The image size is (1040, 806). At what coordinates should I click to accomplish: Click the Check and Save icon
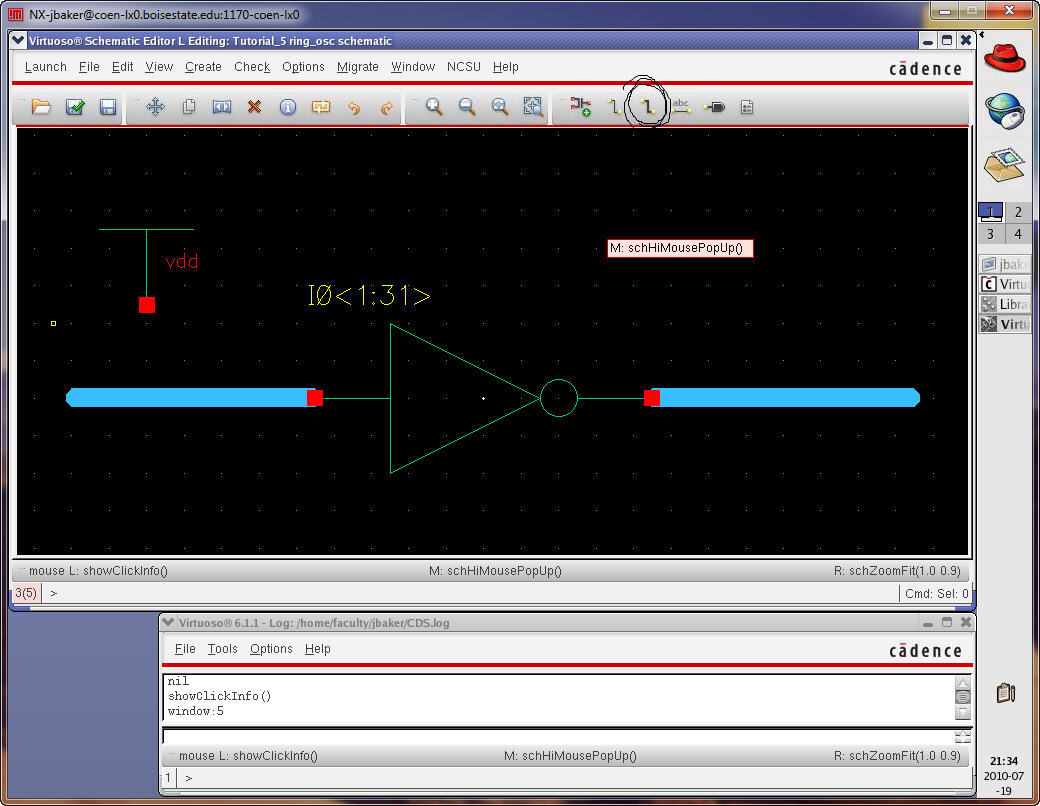pyautogui.click(x=75, y=107)
